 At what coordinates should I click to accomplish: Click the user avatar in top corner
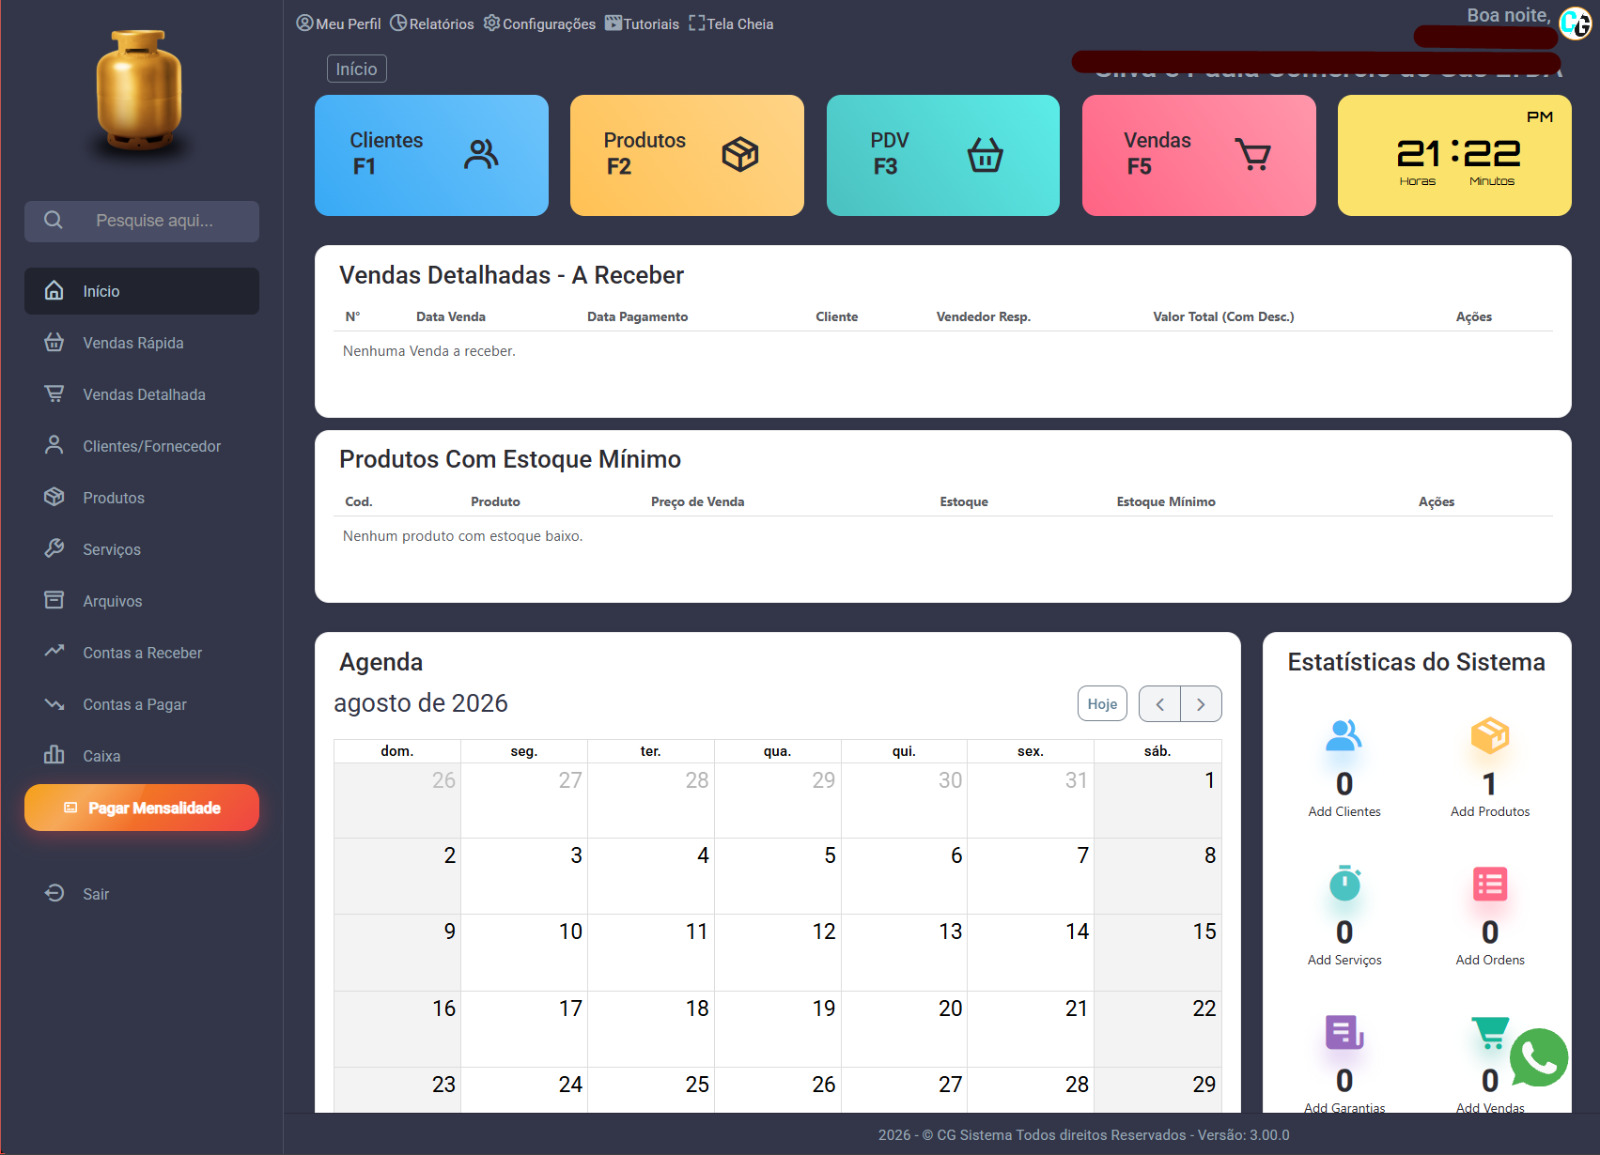pyautogui.click(x=1576, y=23)
